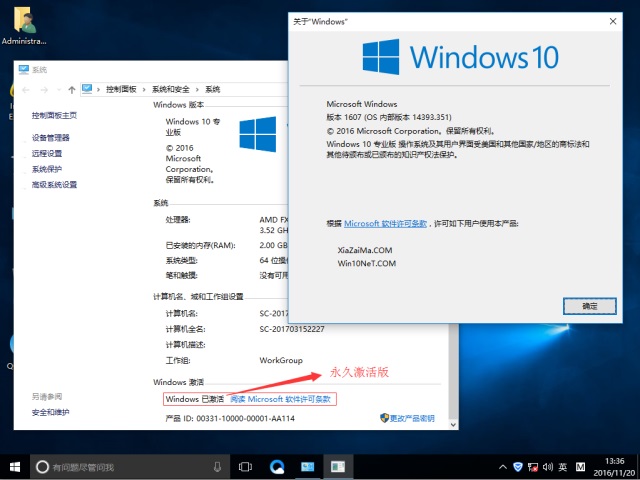Viewport: 640px width, 480px height.
Task: Select 系统和安全 in the address breadcrumb
Action: tap(171, 88)
